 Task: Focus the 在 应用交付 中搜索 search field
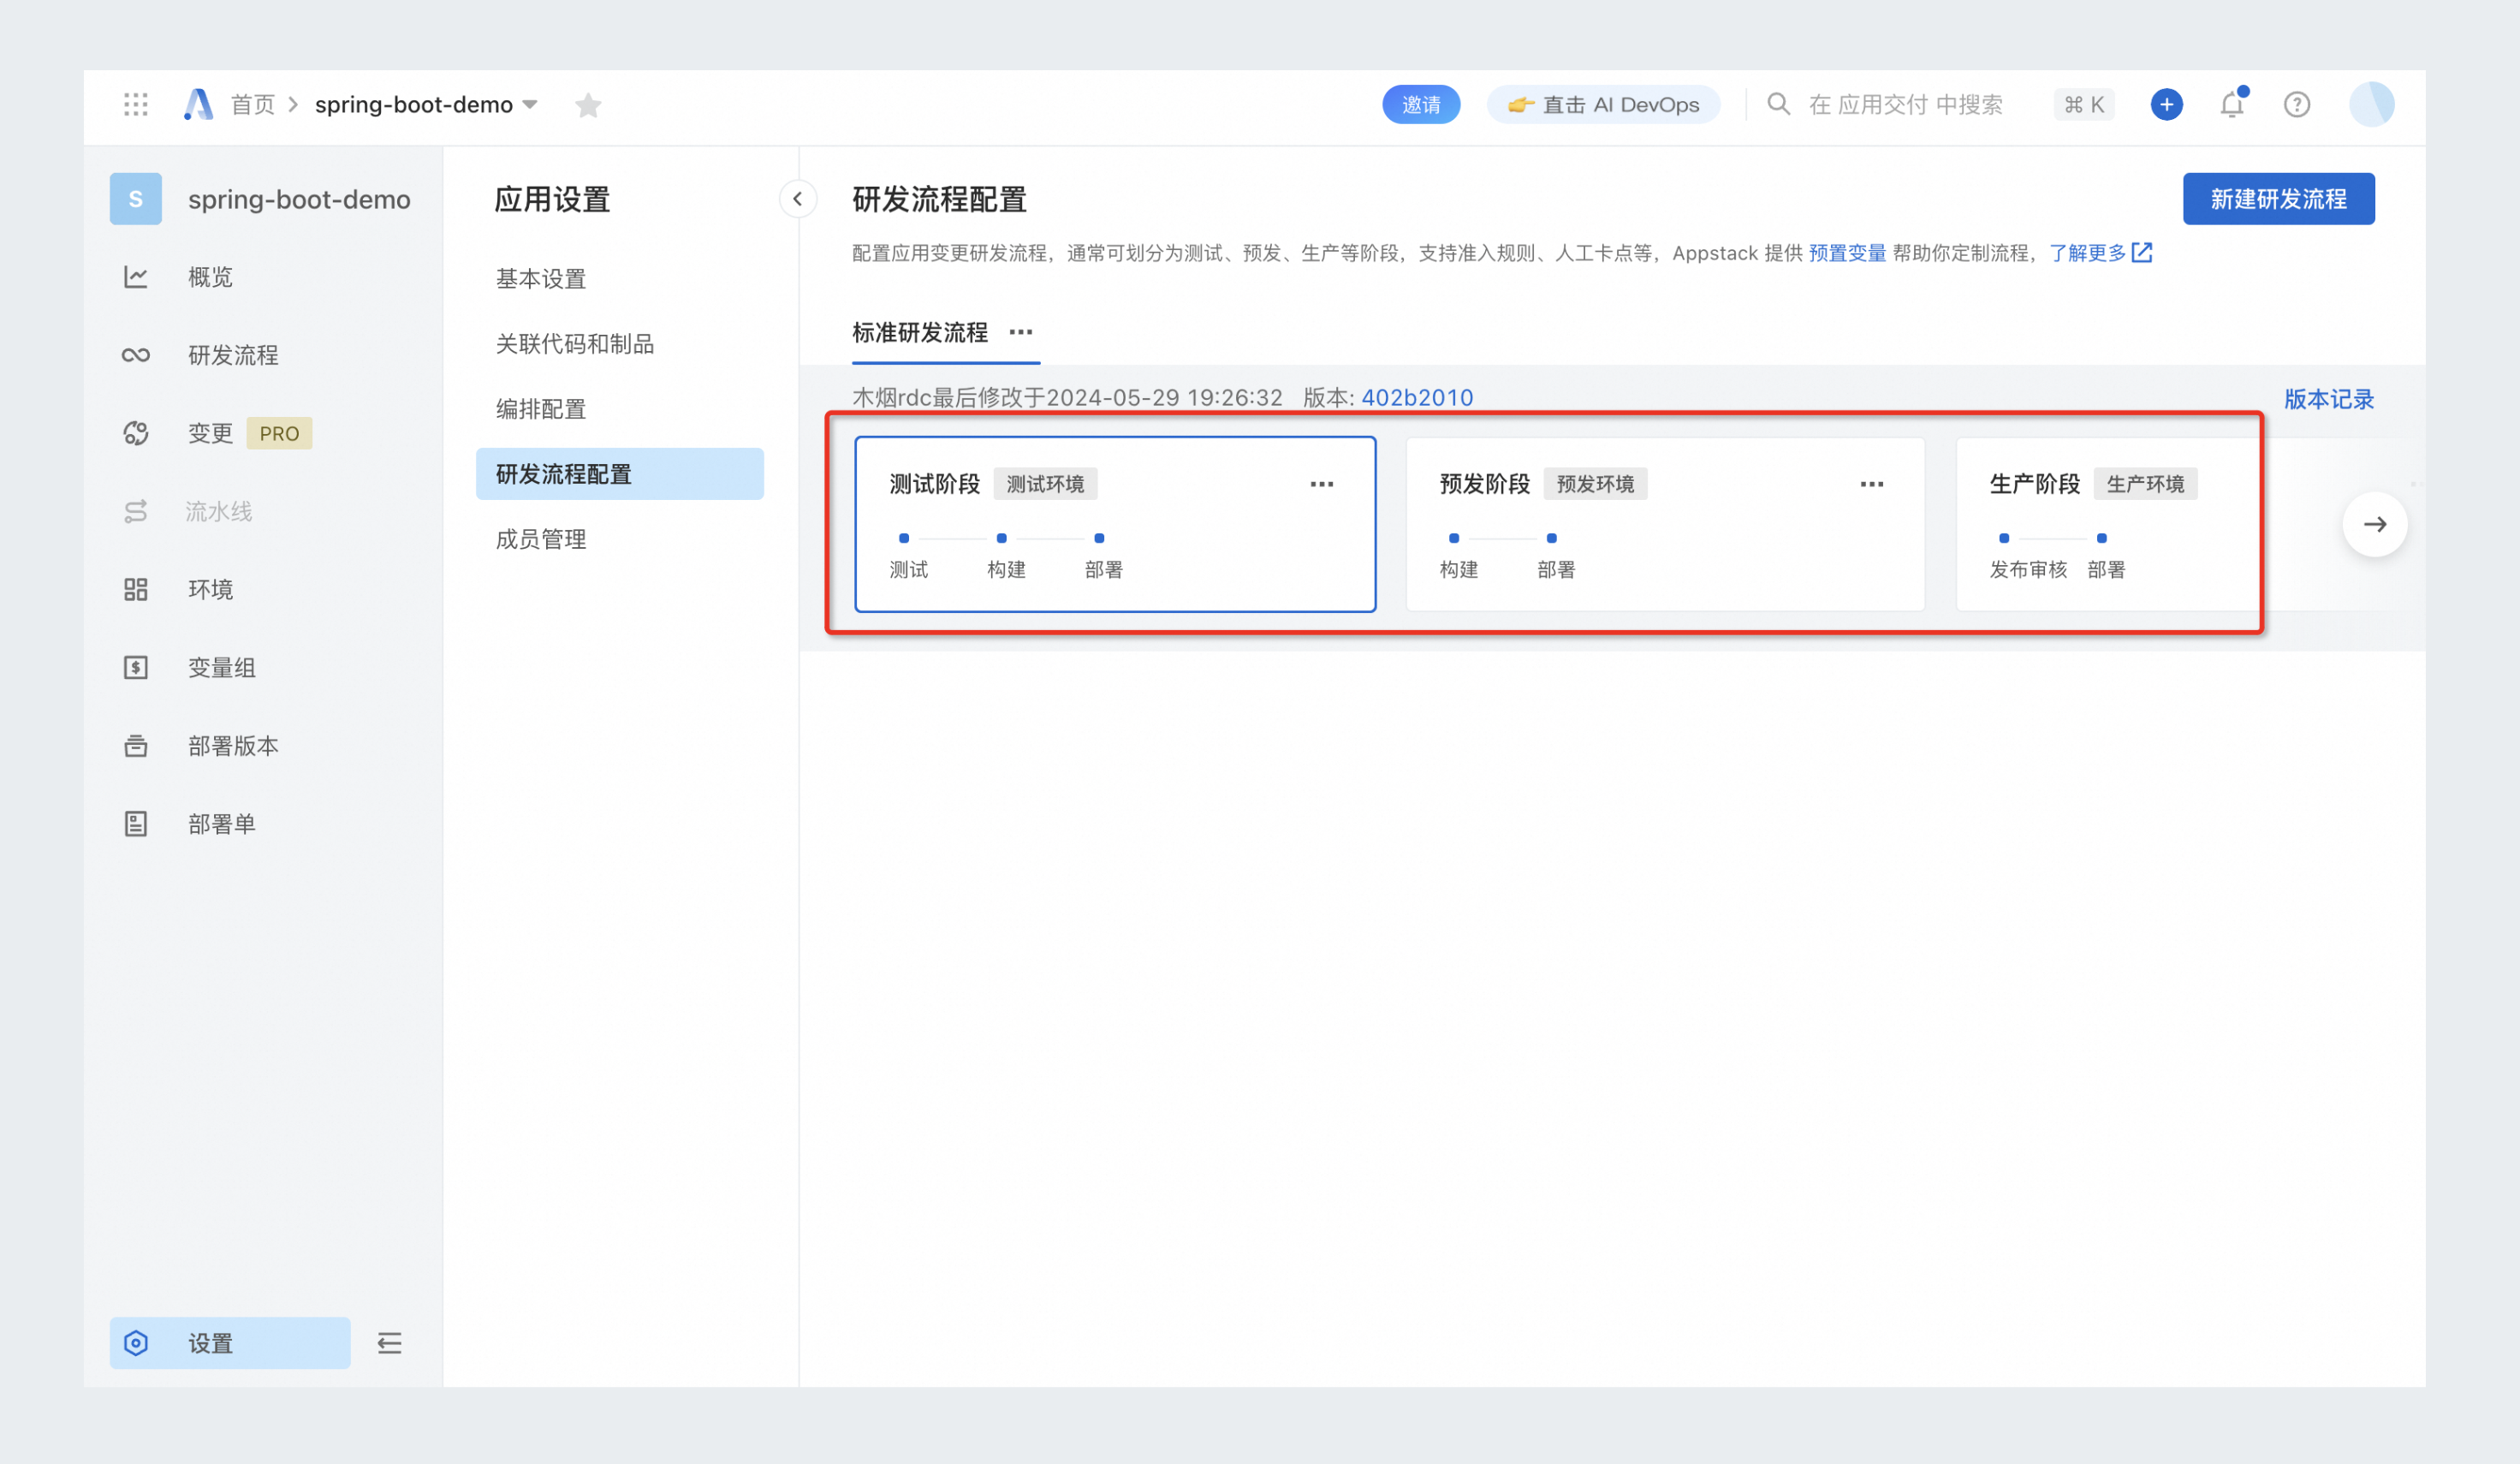pos(1905,104)
